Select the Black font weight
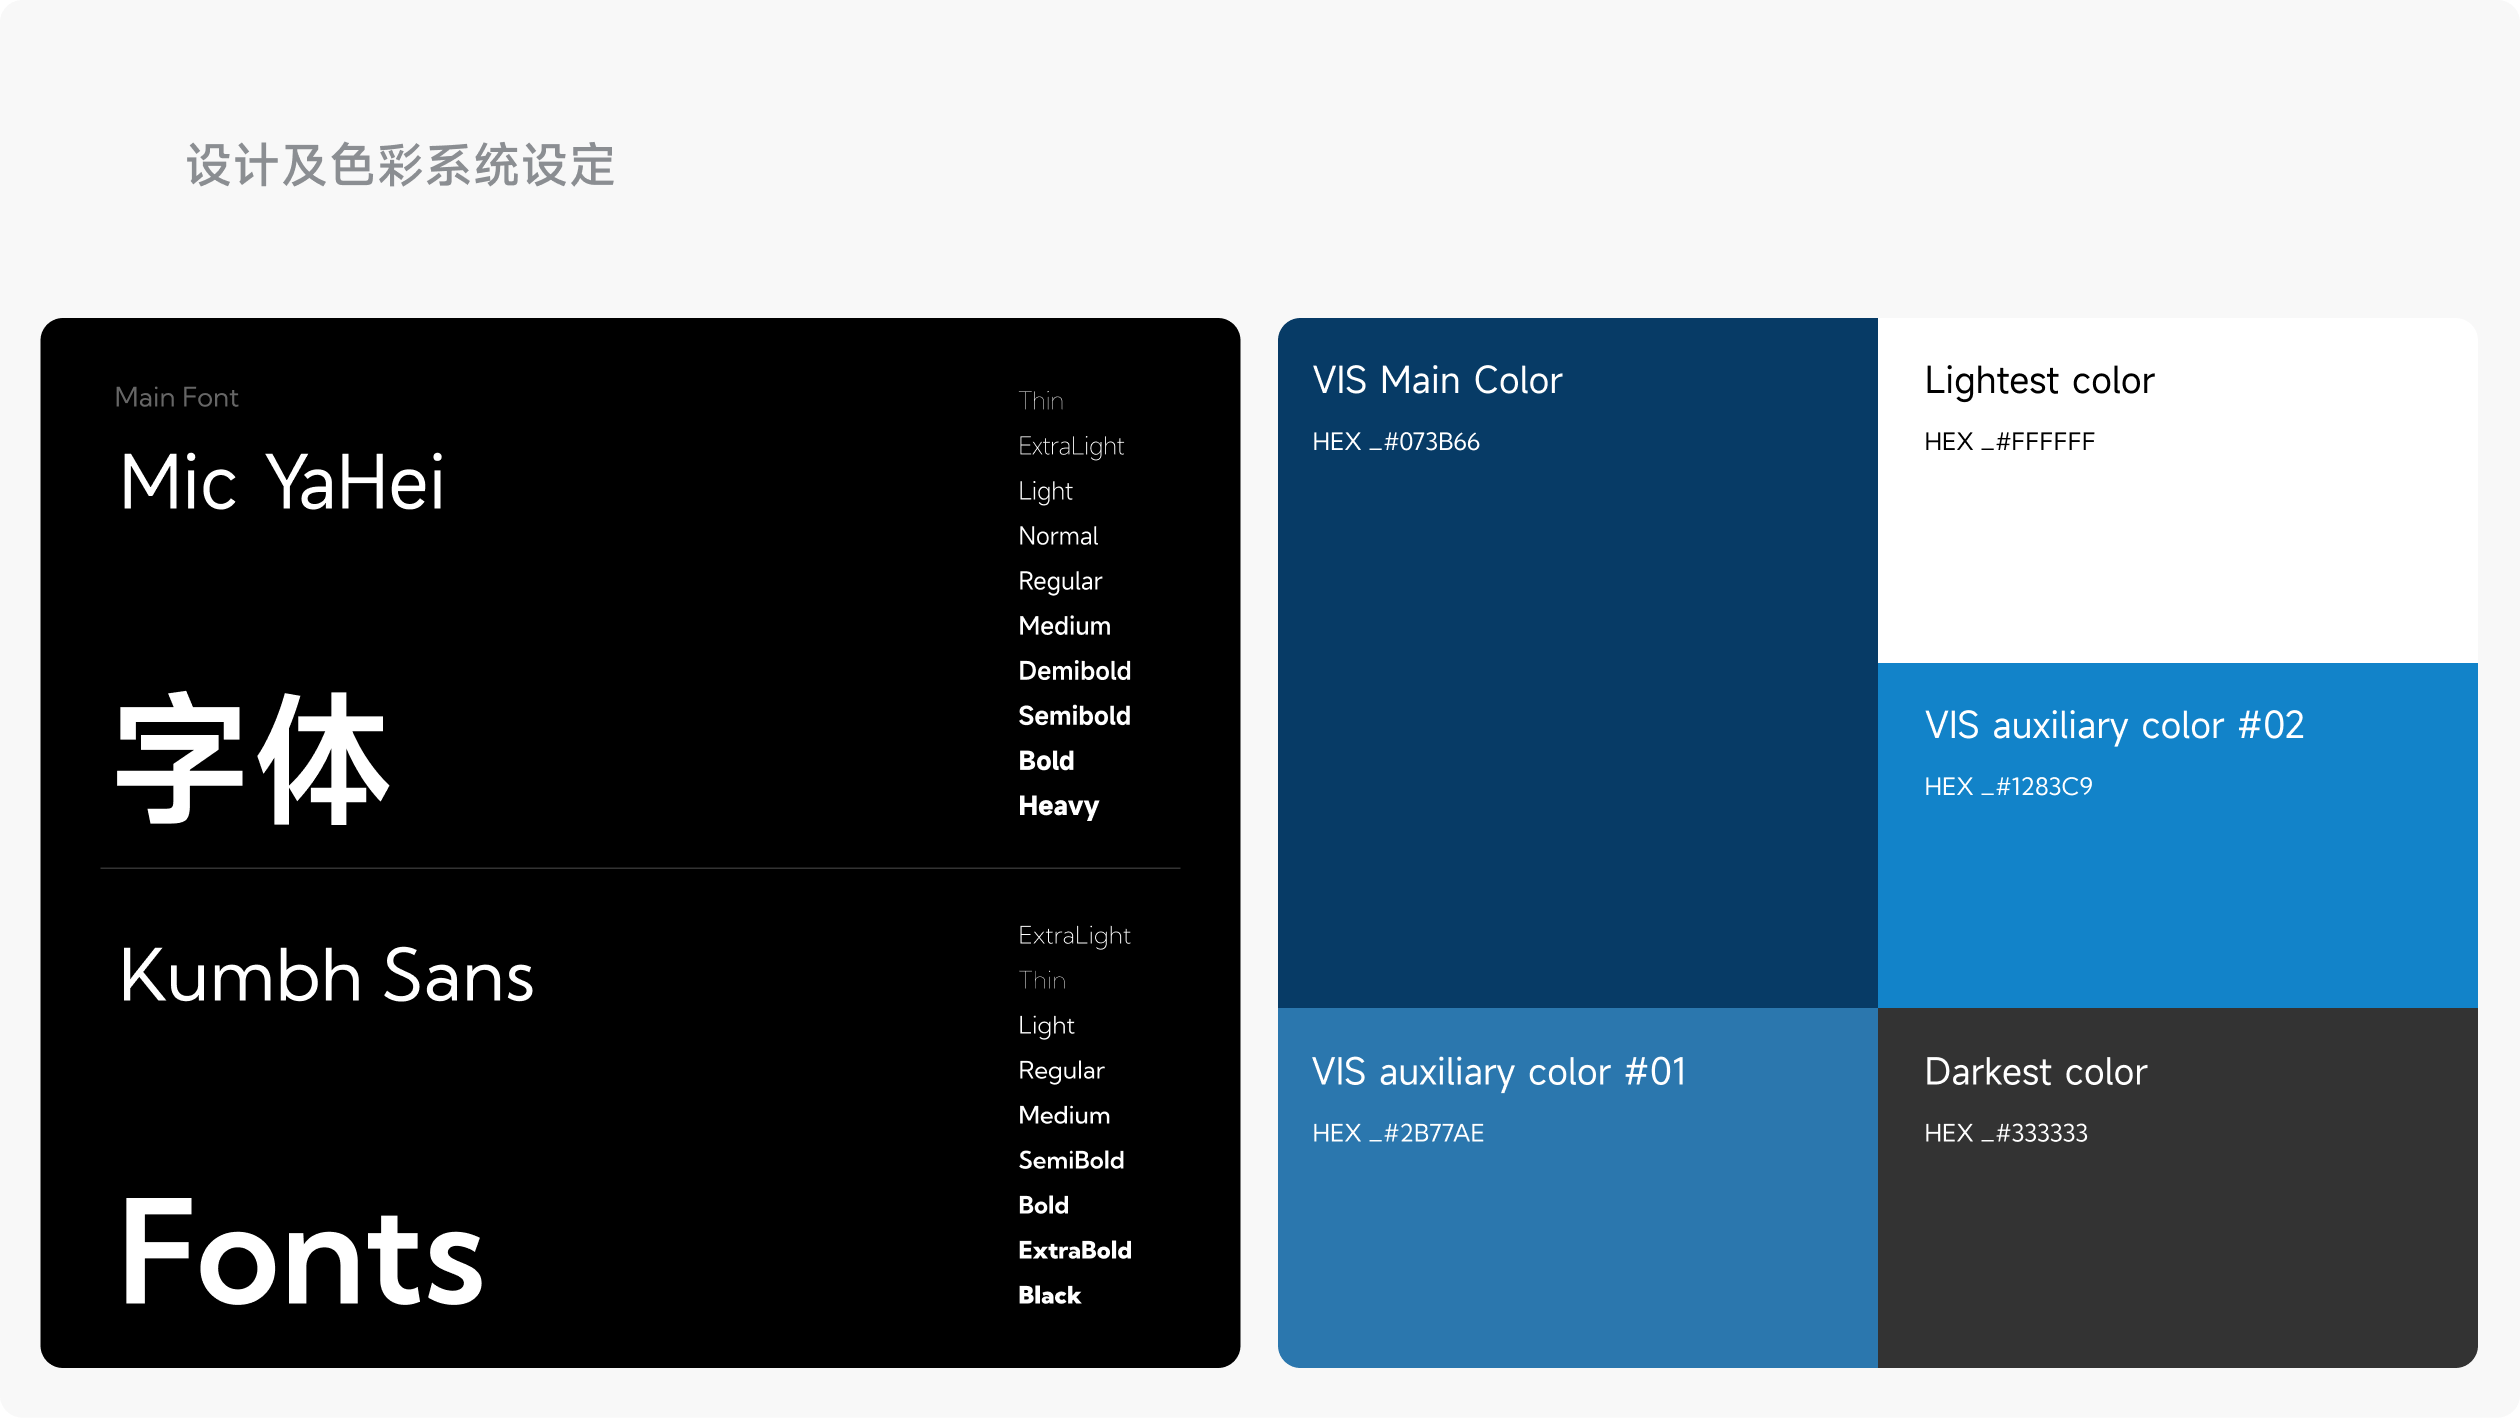The image size is (2520, 1418). [x=1049, y=1295]
